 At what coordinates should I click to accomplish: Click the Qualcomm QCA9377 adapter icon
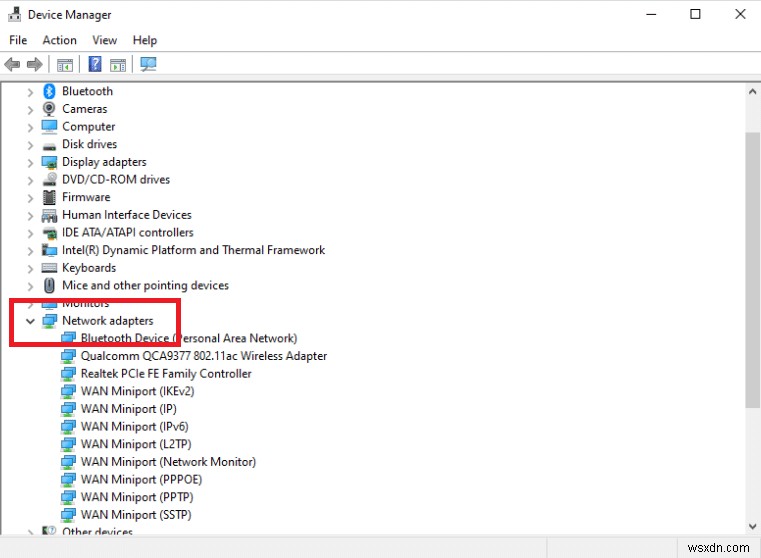(68, 356)
